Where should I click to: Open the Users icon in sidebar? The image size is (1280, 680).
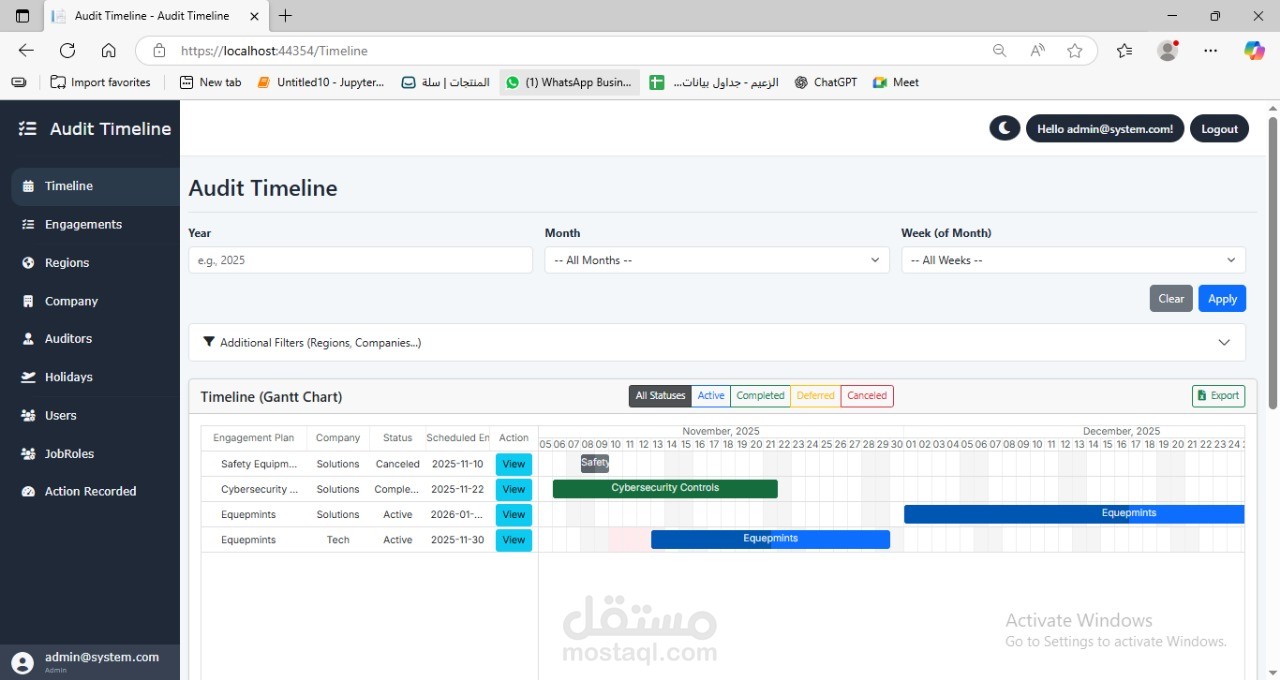30,415
